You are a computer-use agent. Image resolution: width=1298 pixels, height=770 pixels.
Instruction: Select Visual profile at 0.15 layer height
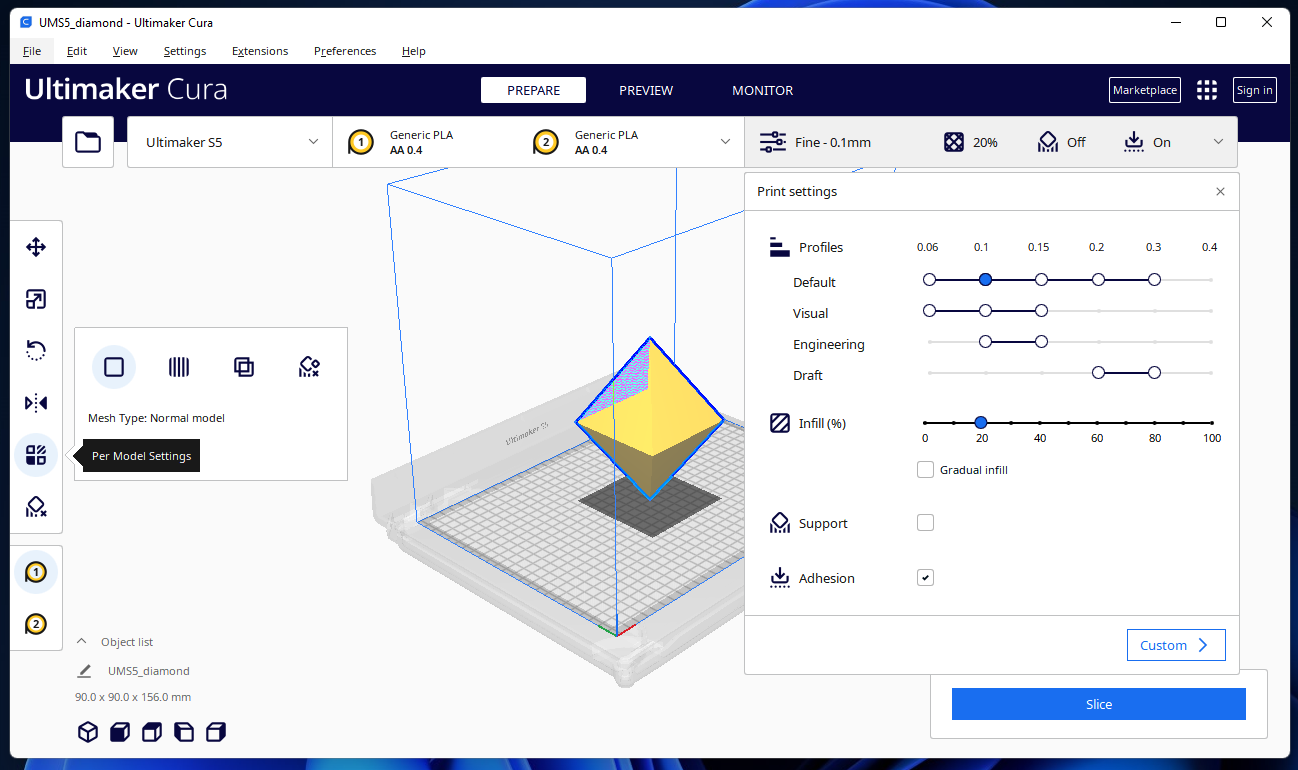pos(1041,311)
